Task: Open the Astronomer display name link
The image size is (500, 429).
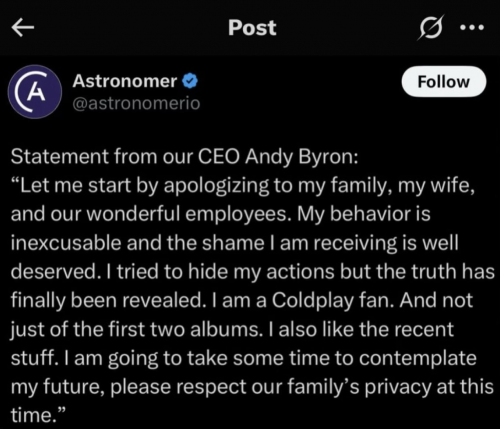Action: click(x=125, y=81)
